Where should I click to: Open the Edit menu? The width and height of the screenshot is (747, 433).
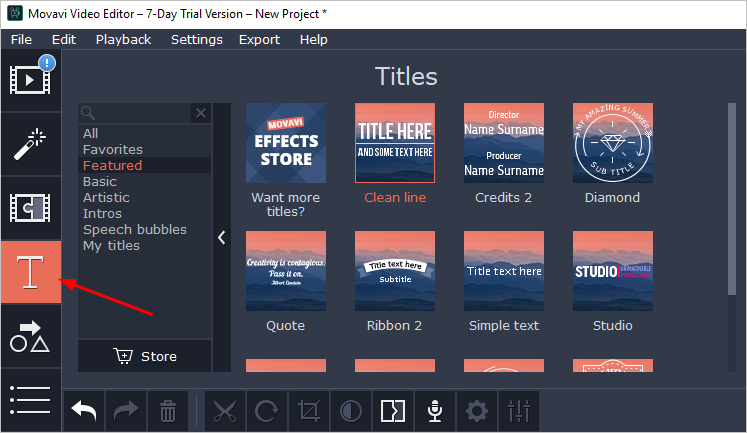pyautogui.click(x=64, y=40)
